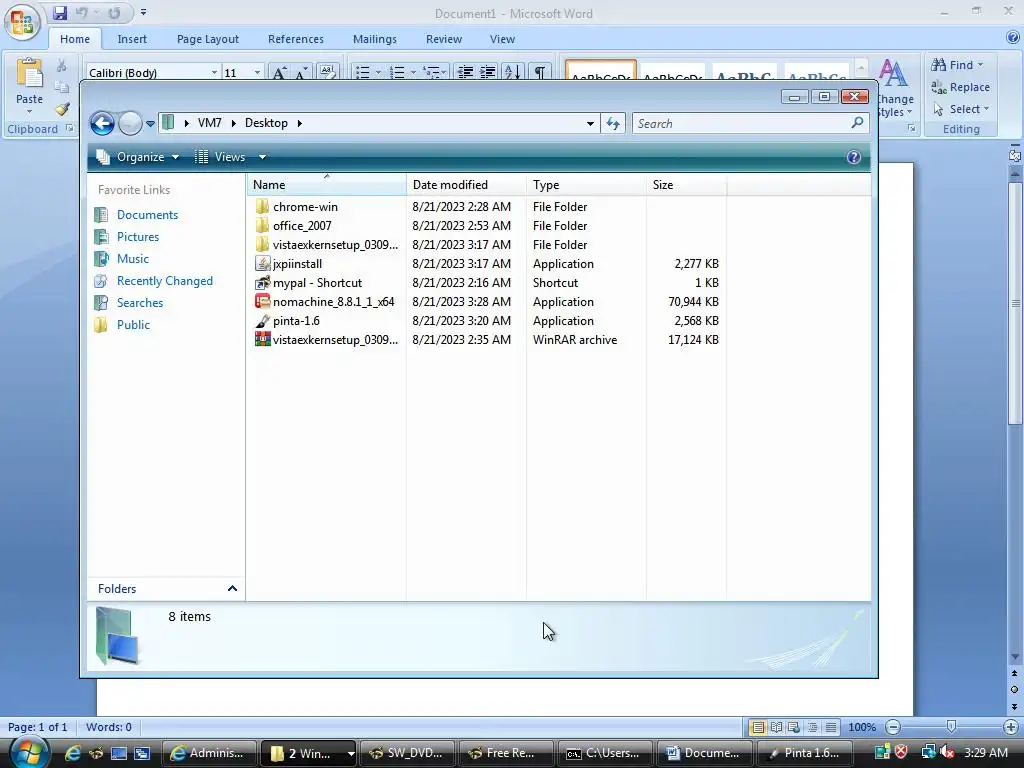
Task: Click the Word vertical scrollbar thumb
Action: tap(1015, 304)
